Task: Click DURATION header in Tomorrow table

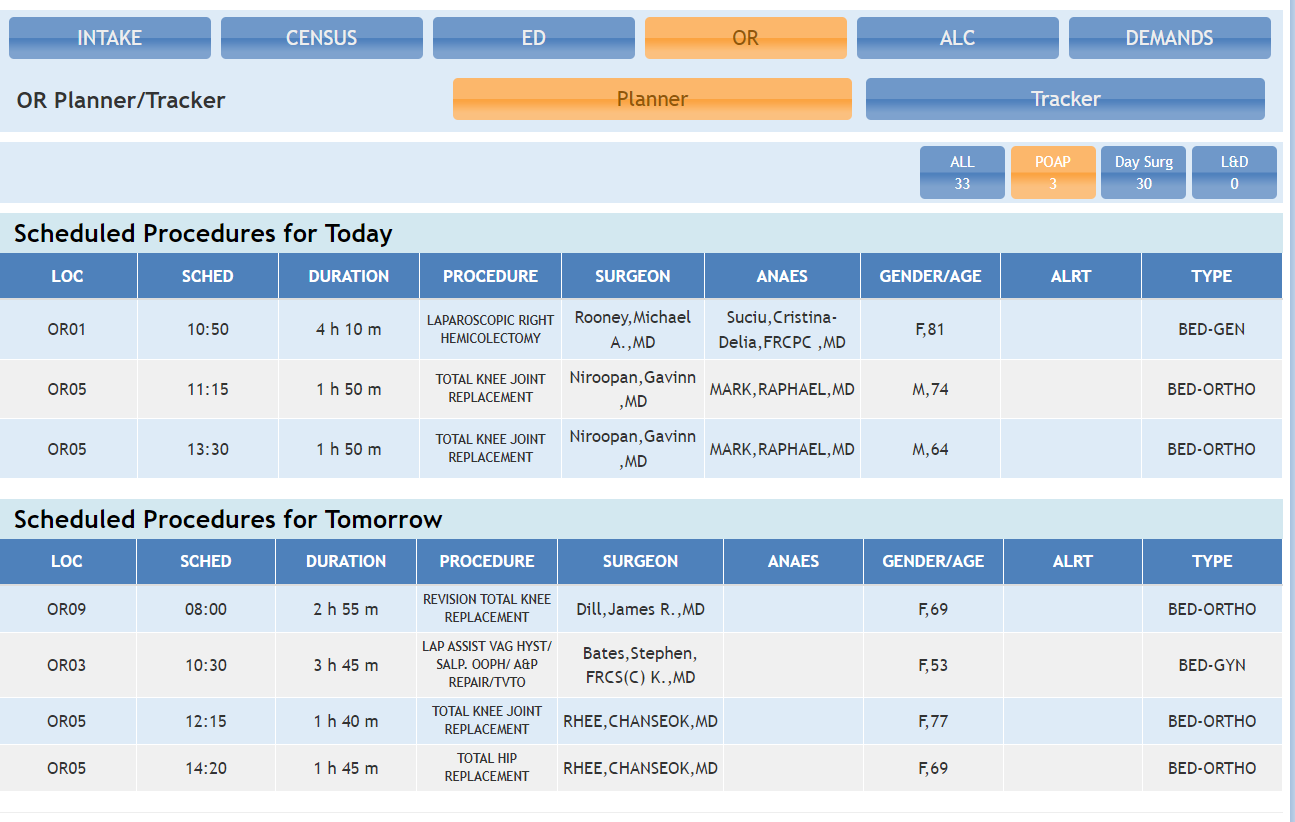Action: 346,561
